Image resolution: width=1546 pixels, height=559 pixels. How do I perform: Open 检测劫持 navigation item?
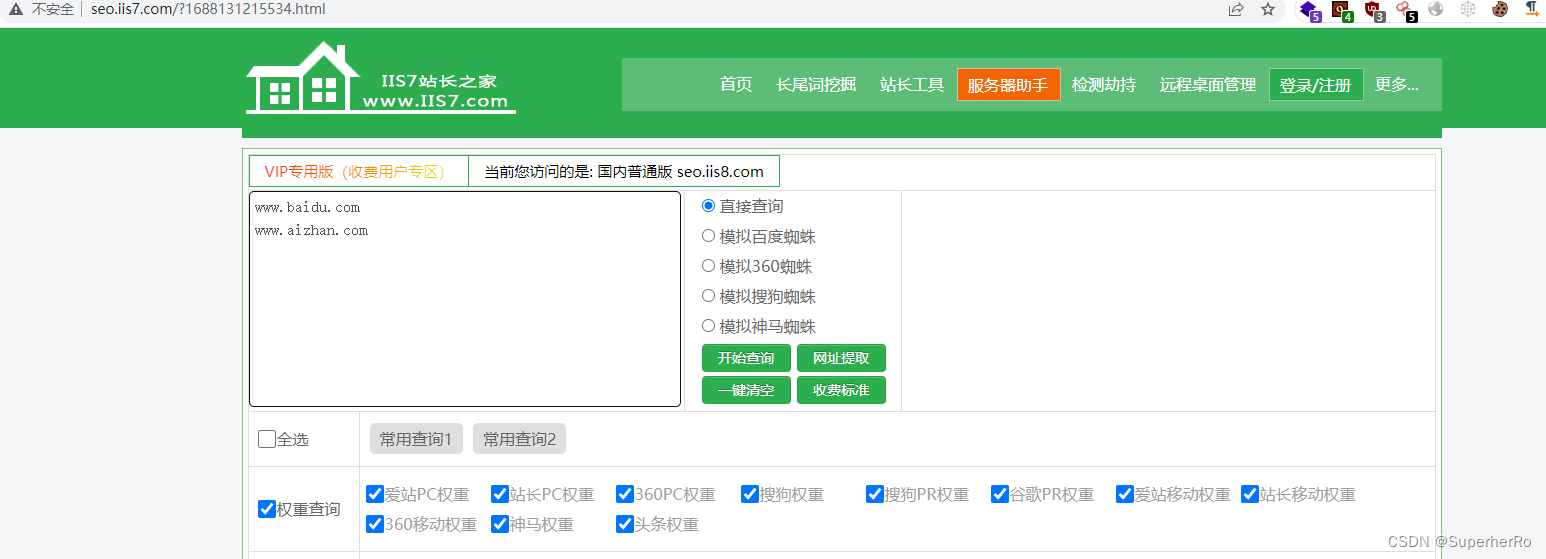pos(1104,85)
